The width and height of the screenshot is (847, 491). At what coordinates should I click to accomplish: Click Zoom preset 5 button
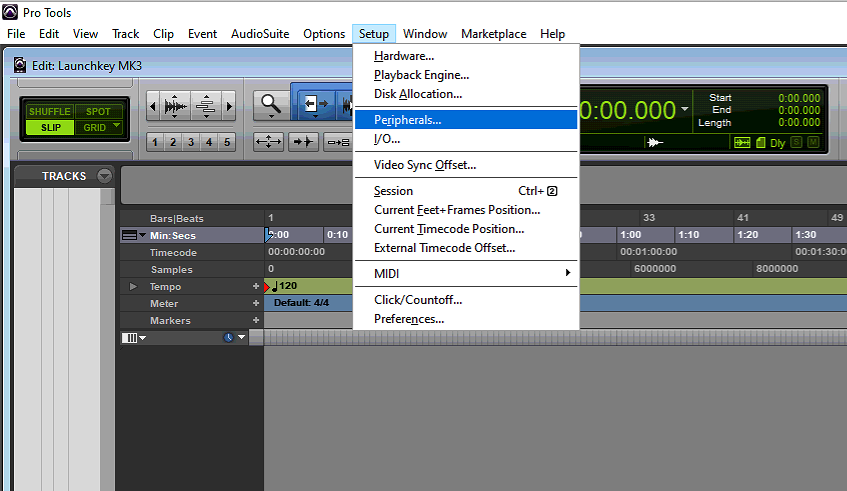[227, 142]
